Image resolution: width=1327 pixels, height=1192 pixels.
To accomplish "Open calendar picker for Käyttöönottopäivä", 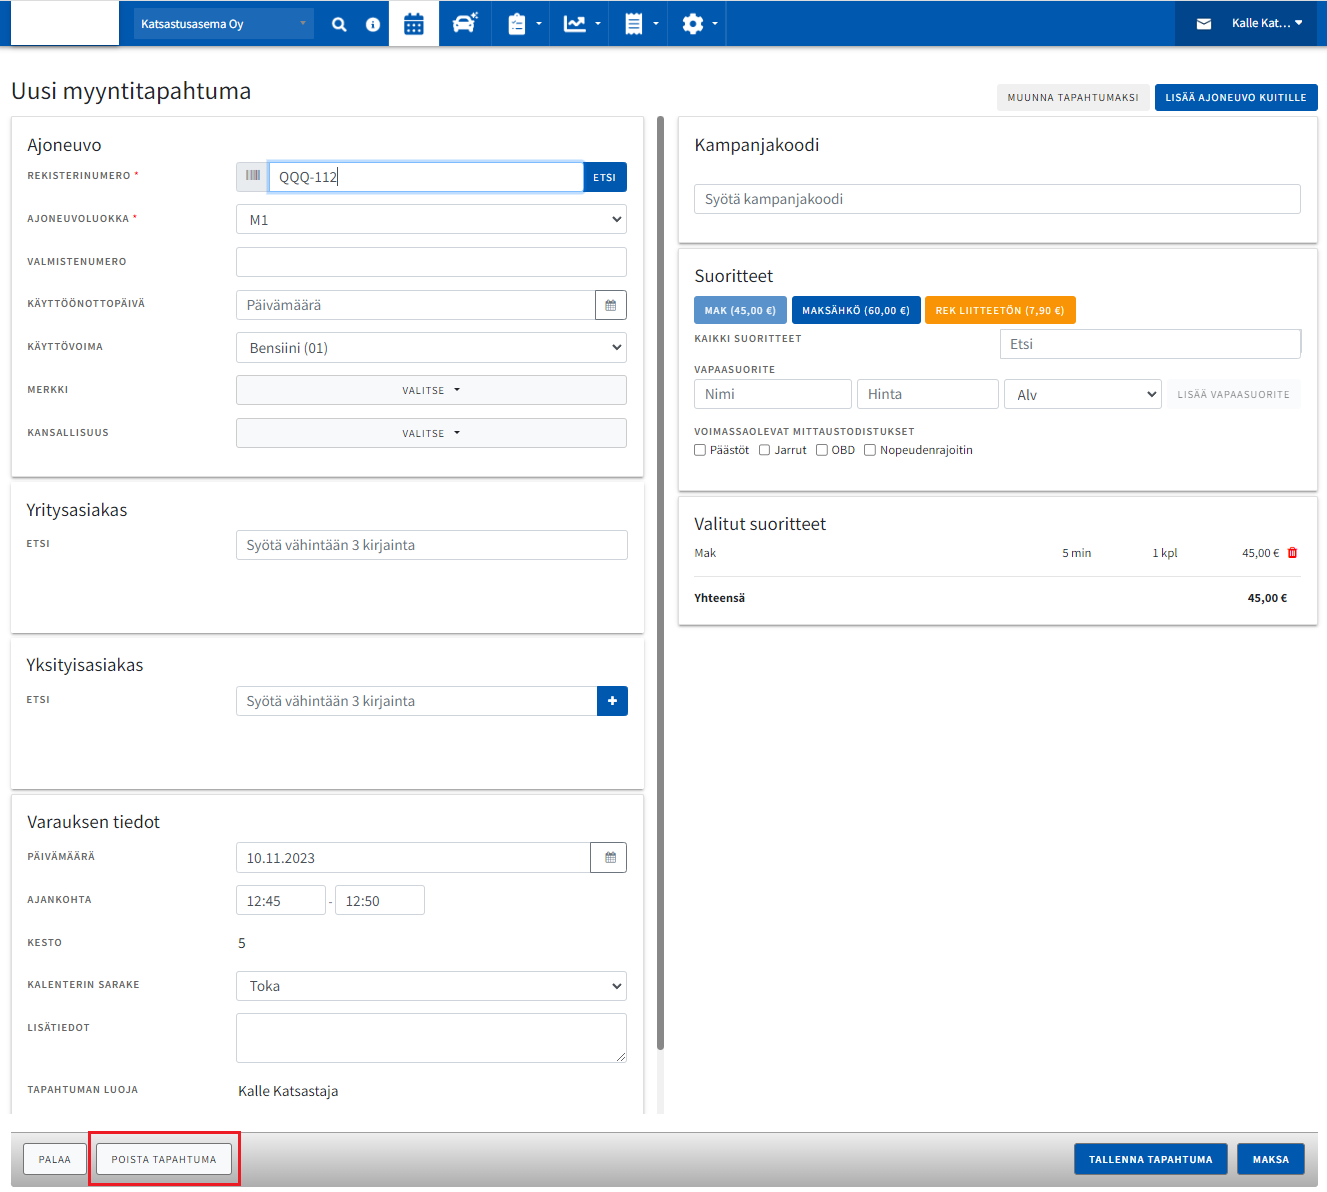I will [611, 305].
